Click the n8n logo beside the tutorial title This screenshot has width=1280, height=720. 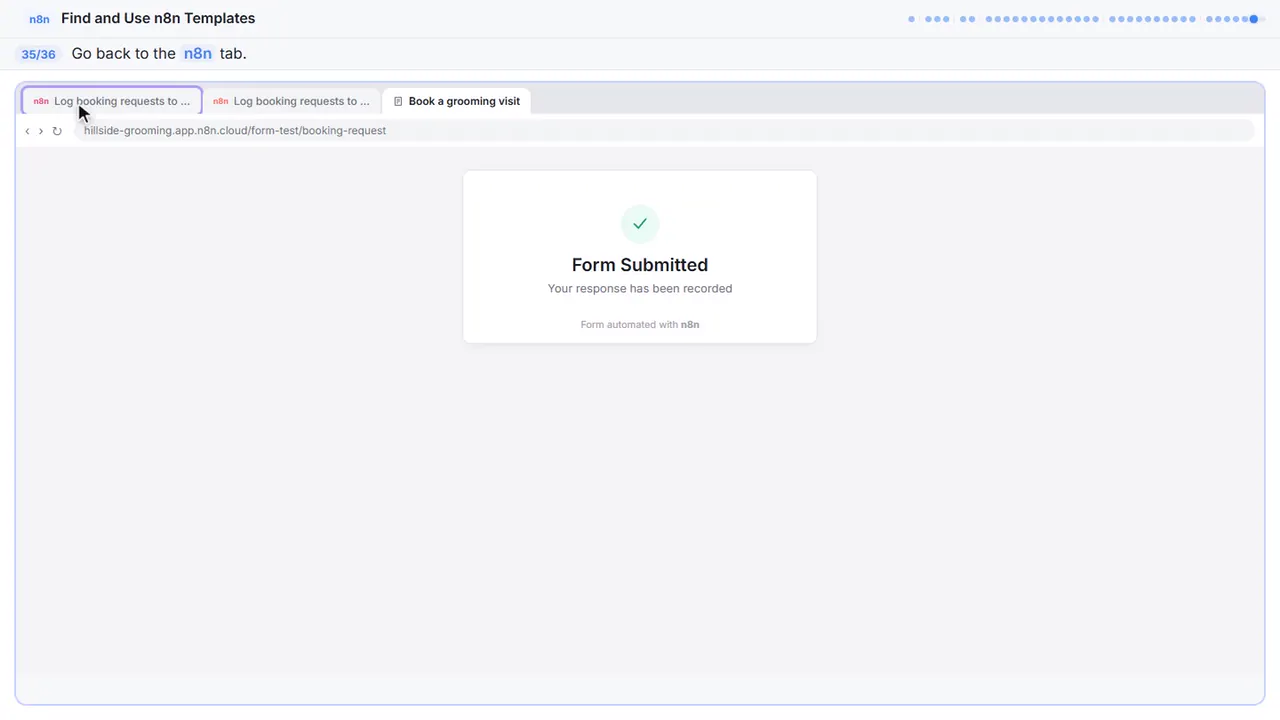[40, 19]
